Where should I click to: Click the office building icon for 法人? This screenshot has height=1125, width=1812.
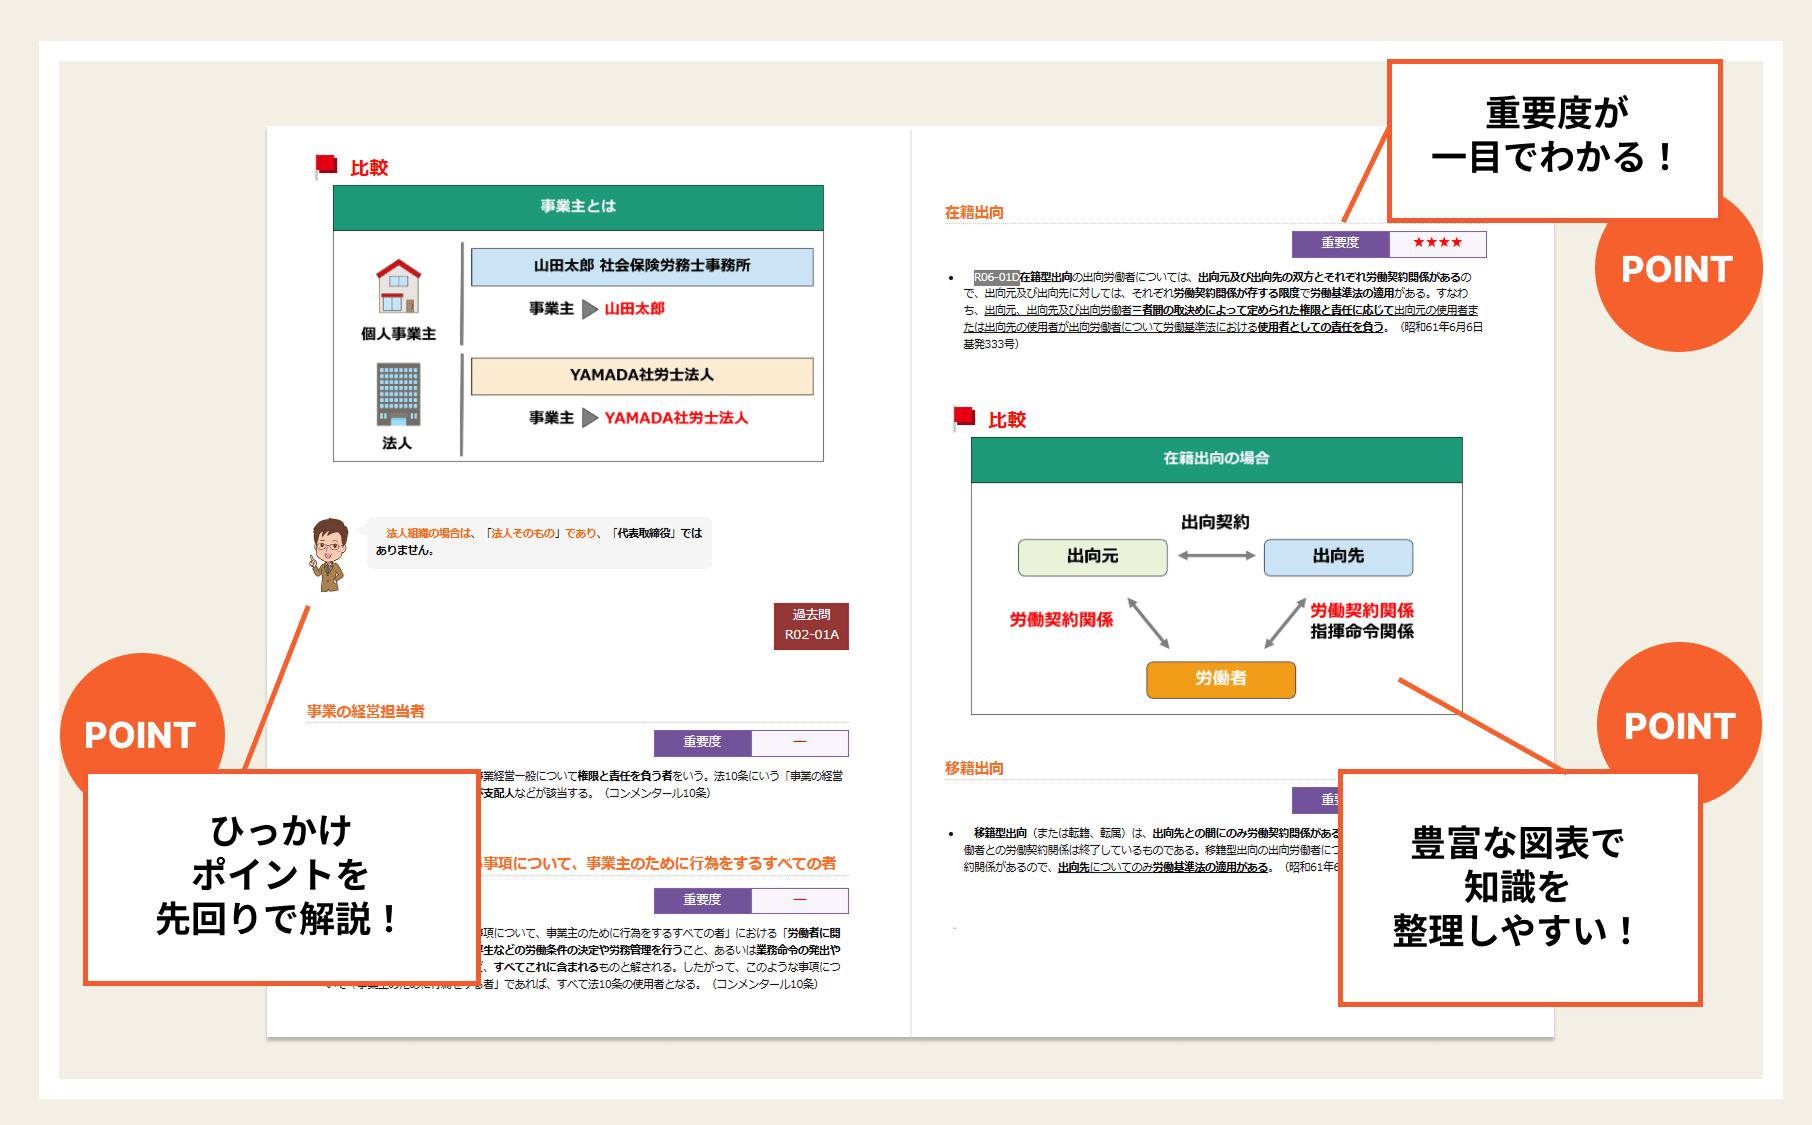(398, 395)
